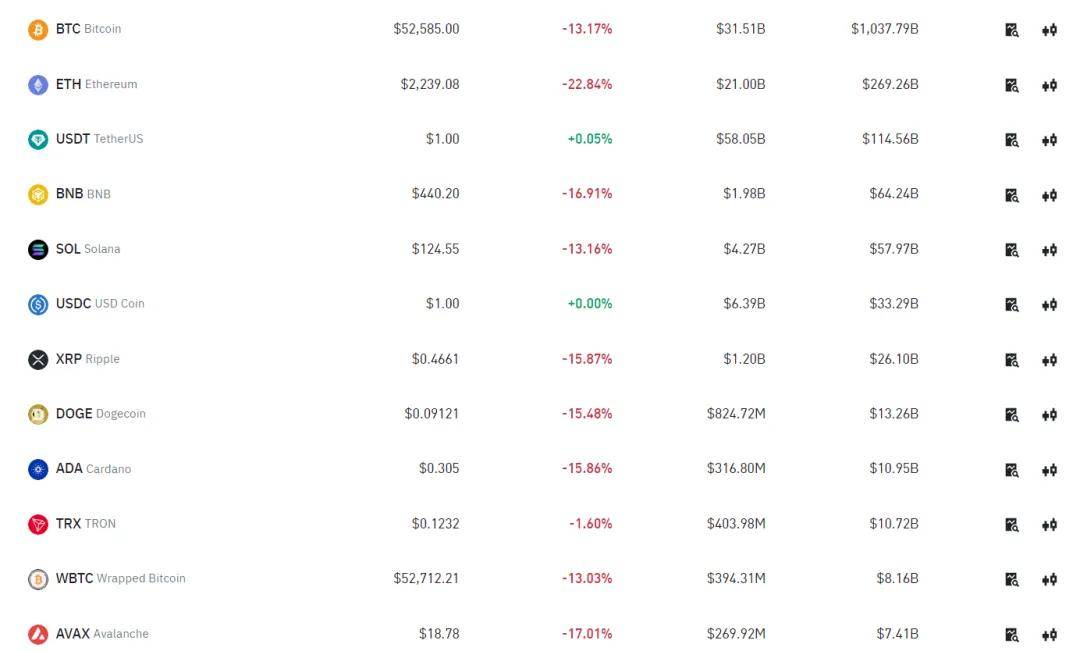Click the candlestick trade icon for Cardano
The width and height of the screenshot is (1080, 651).
[1049, 470]
